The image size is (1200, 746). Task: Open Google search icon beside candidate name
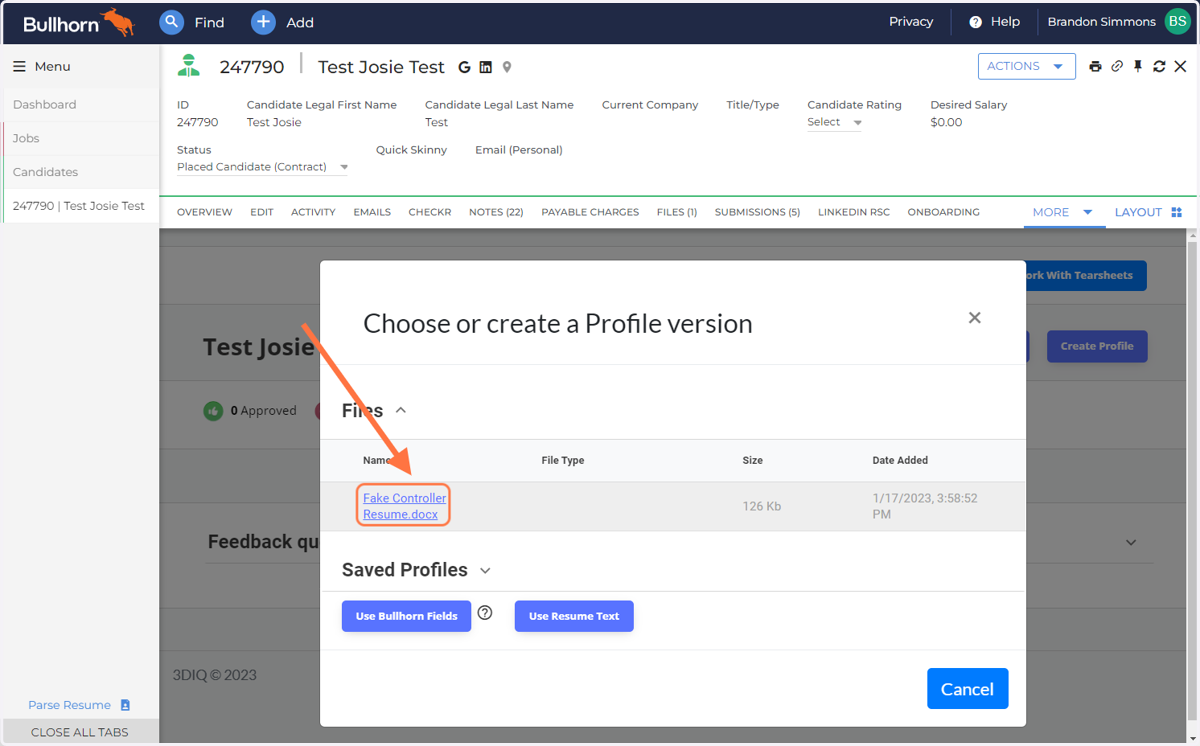(464, 67)
